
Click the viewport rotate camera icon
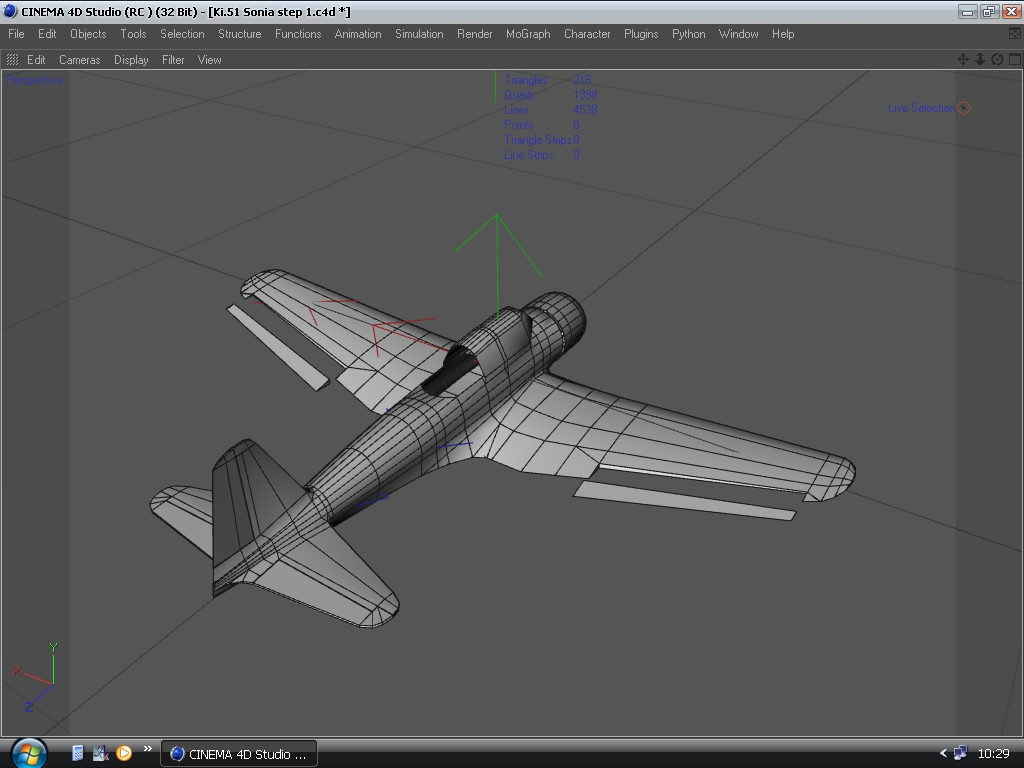997,59
